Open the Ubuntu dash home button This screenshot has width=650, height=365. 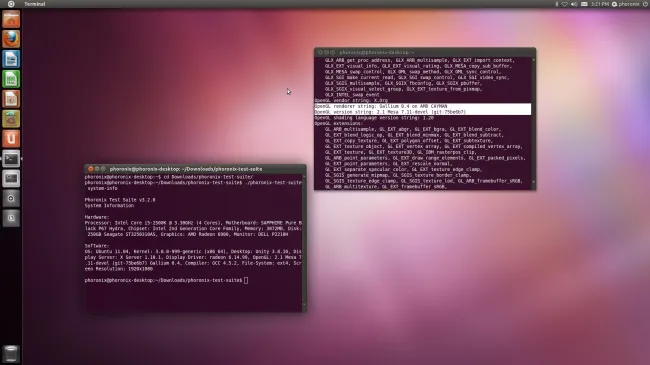[11, 4]
